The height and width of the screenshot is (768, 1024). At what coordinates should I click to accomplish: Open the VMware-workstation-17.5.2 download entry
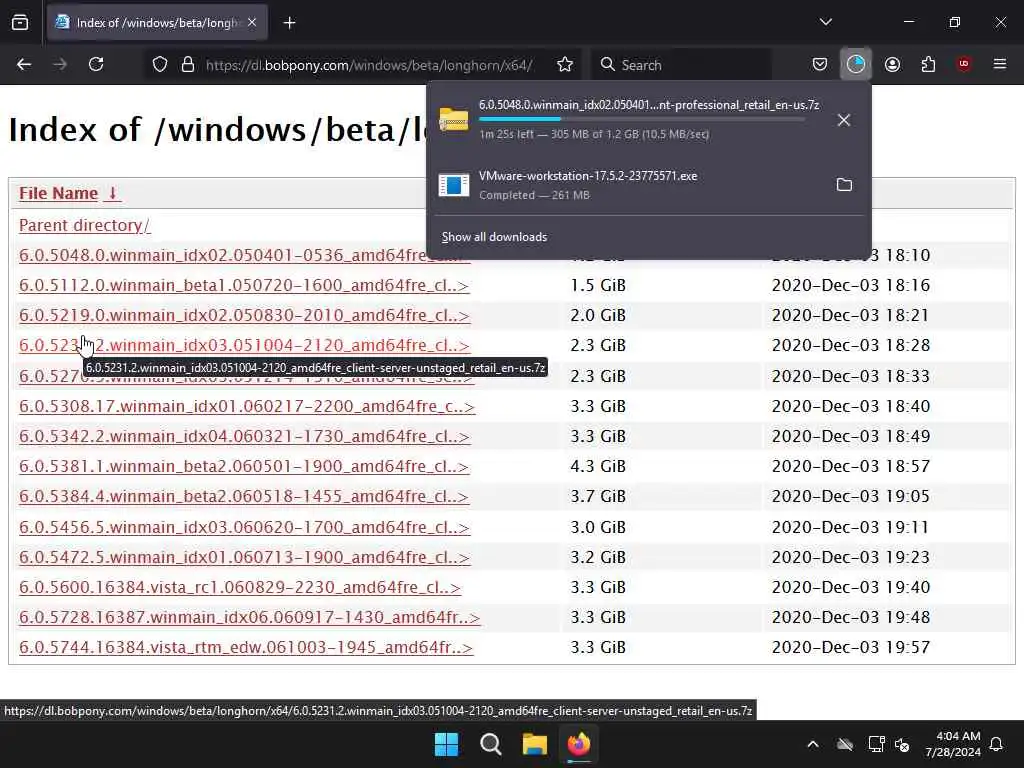tap(627, 185)
